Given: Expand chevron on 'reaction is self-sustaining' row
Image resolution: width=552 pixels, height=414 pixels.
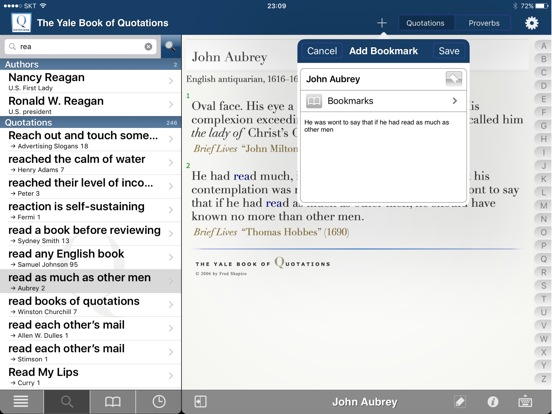Looking at the screenshot, I should point(171,210).
